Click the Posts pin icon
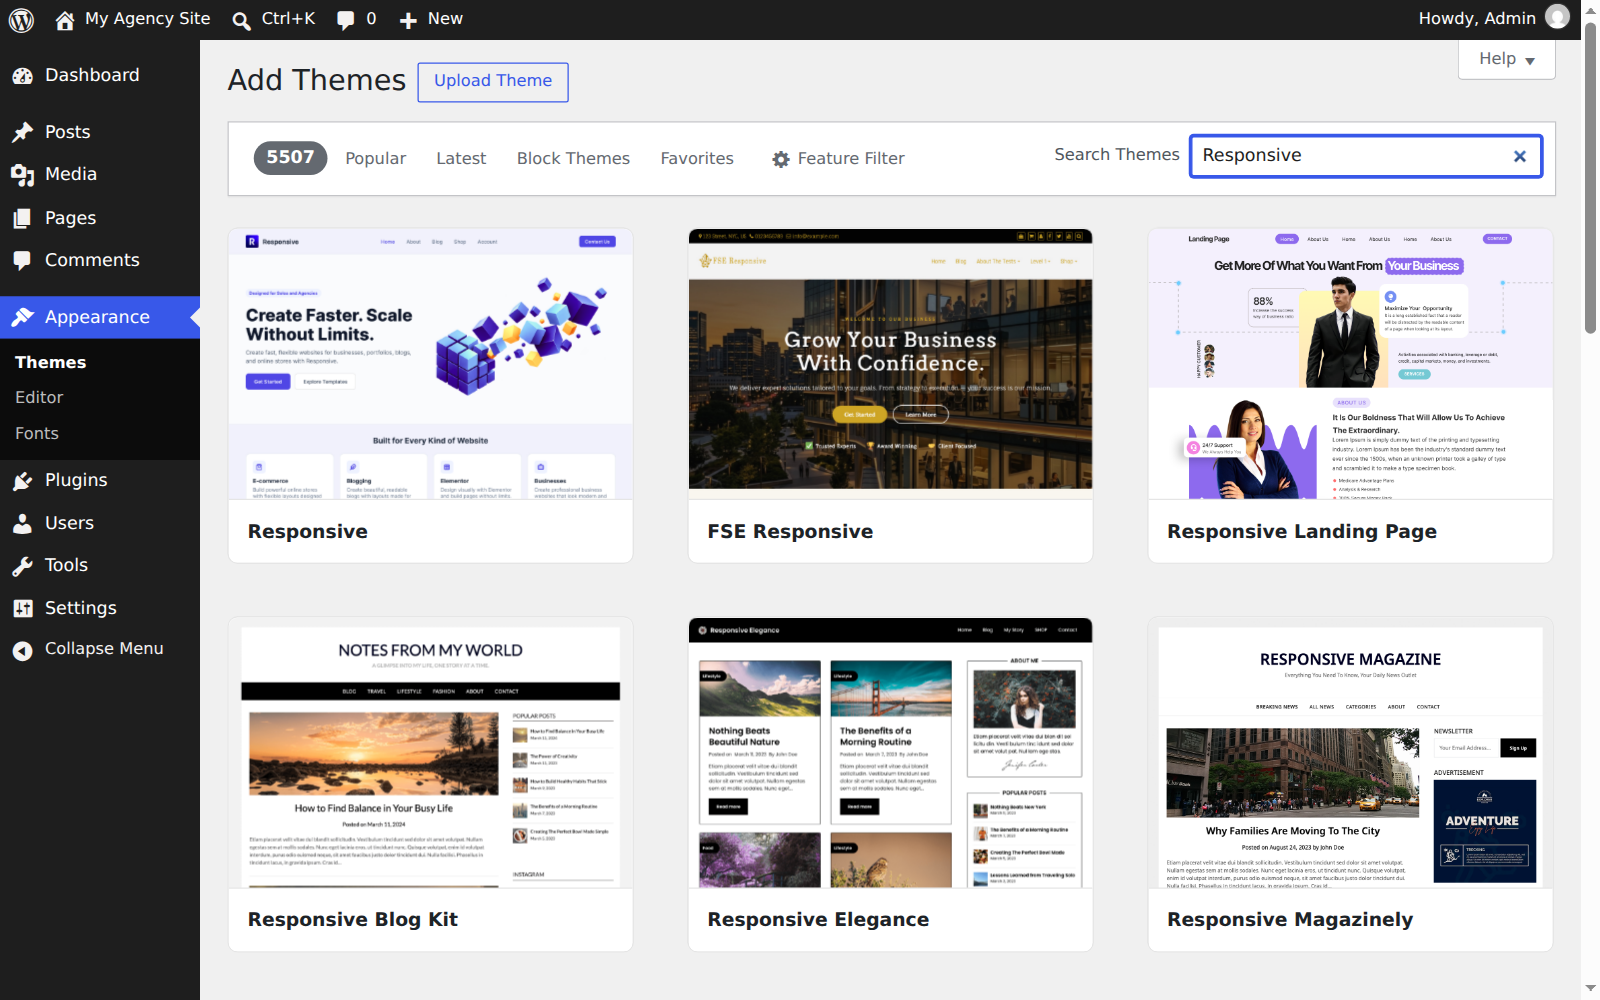The image size is (1600, 1000). (x=23, y=132)
